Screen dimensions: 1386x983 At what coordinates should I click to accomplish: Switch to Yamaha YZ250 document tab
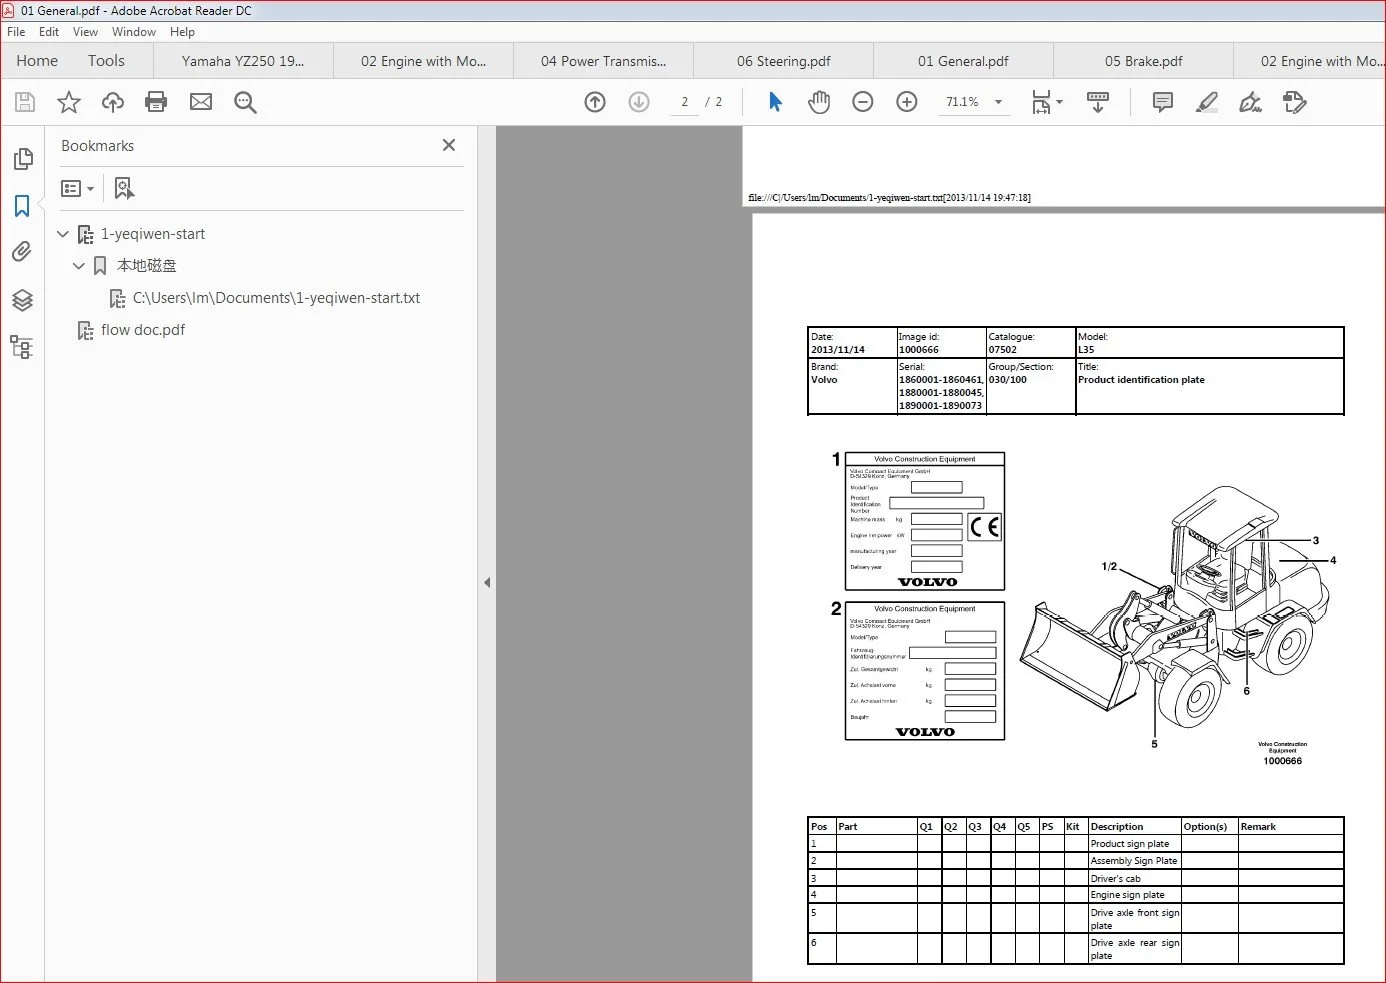coord(243,61)
